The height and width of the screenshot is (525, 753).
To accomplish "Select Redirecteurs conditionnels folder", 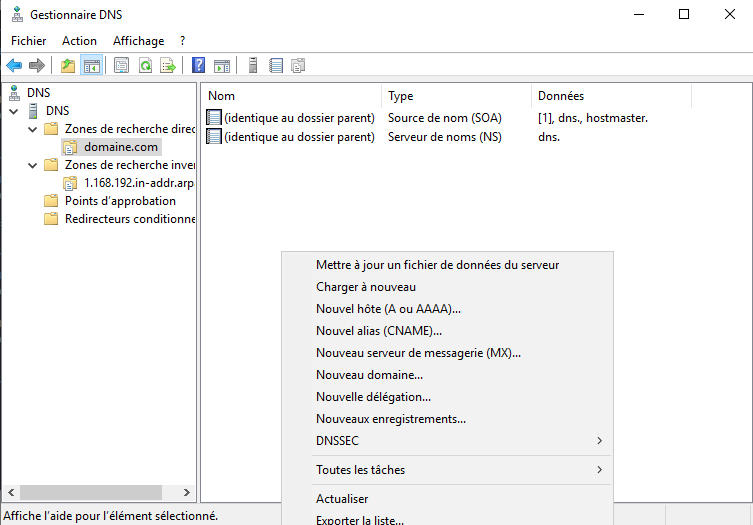I will pyautogui.click(x=130, y=219).
